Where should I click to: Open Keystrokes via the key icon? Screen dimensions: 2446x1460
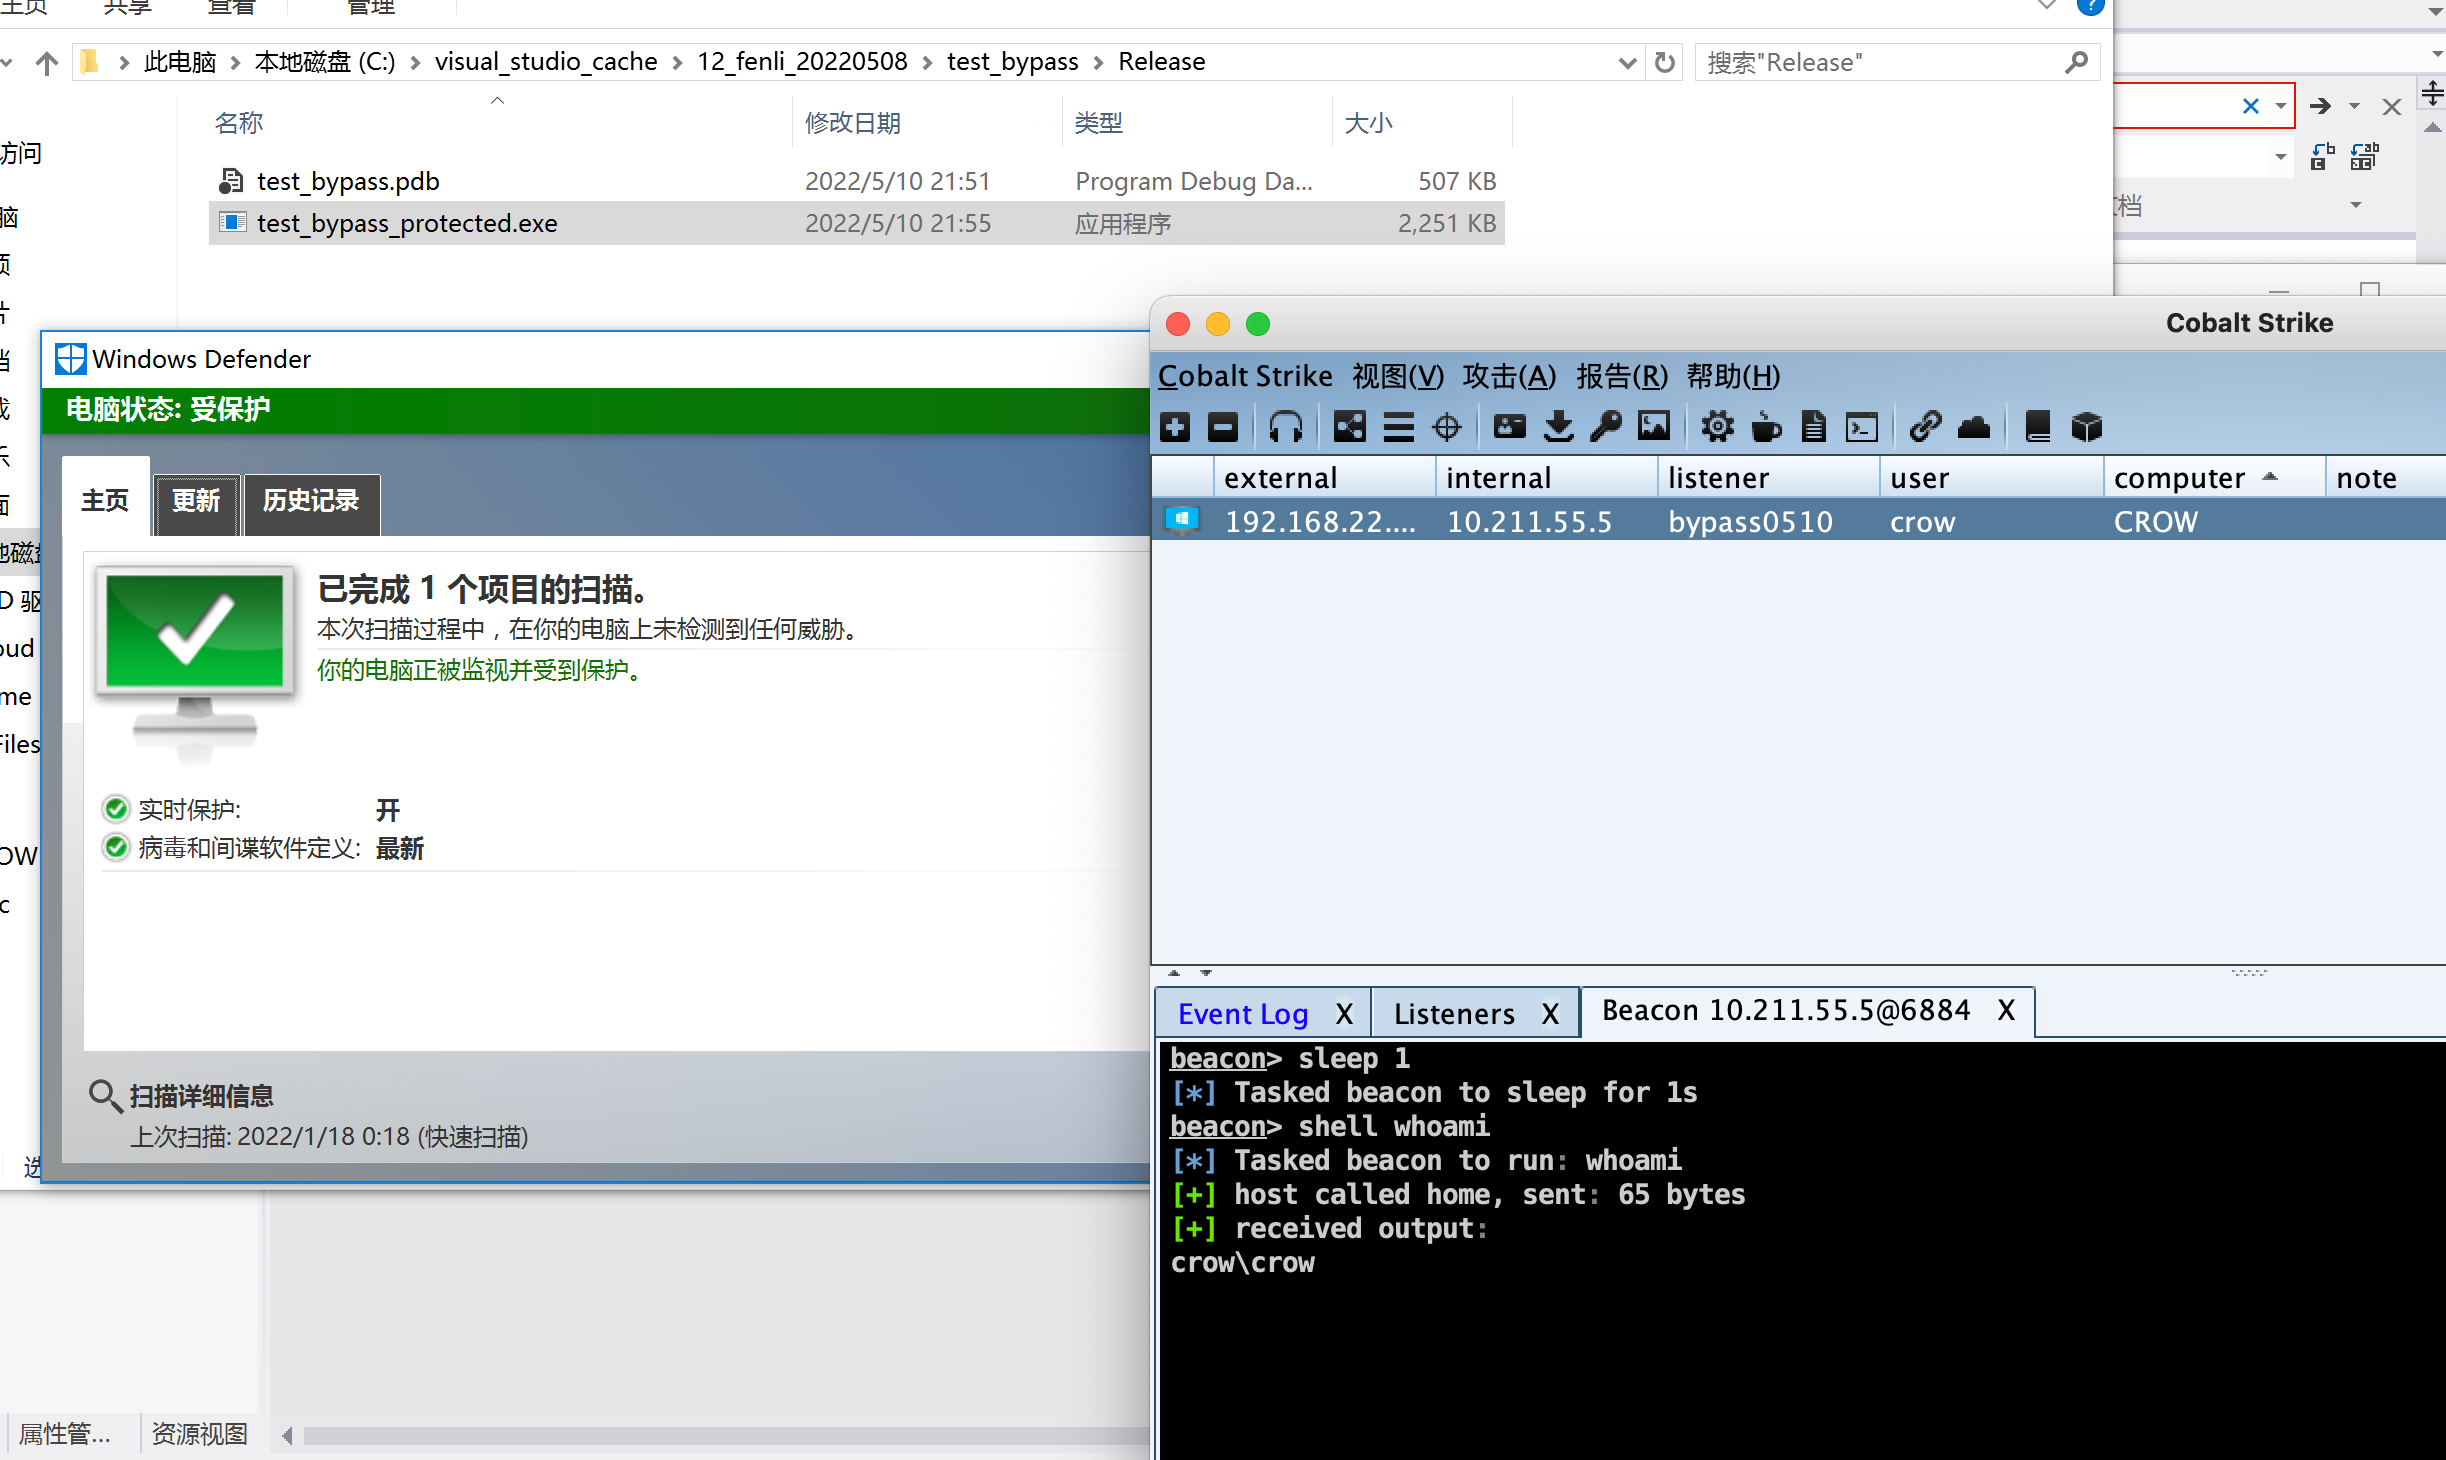click(1606, 427)
